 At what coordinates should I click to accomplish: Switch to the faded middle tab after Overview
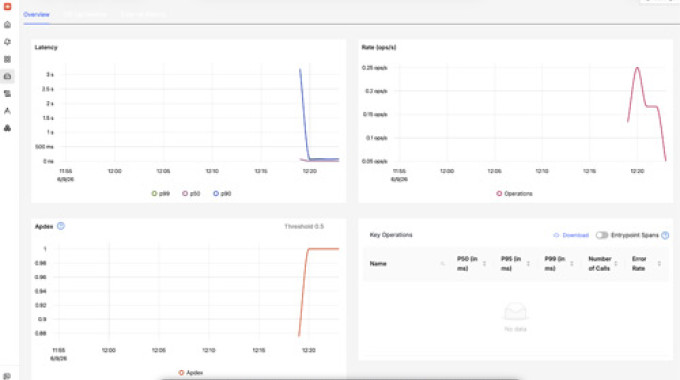point(85,14)
